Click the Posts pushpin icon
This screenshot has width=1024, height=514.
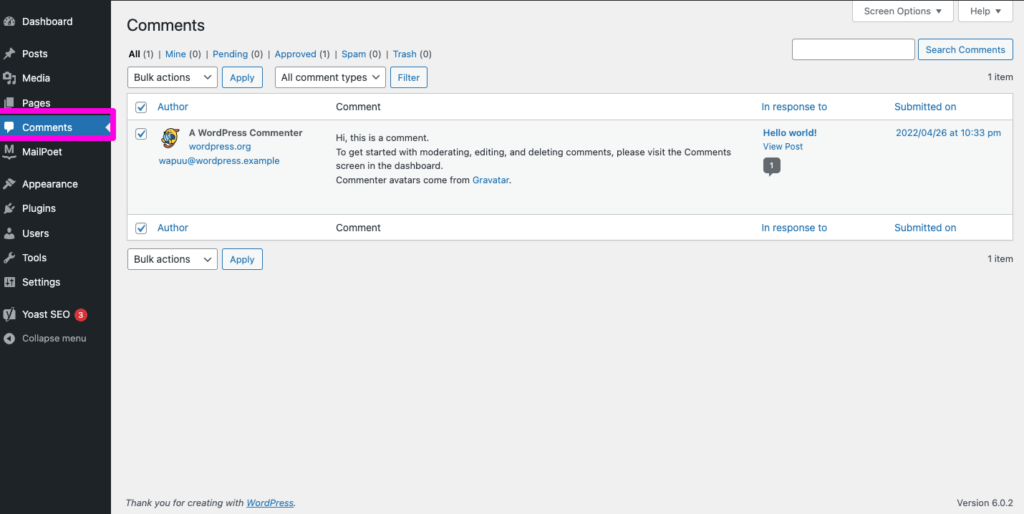[x=8, y=54]
